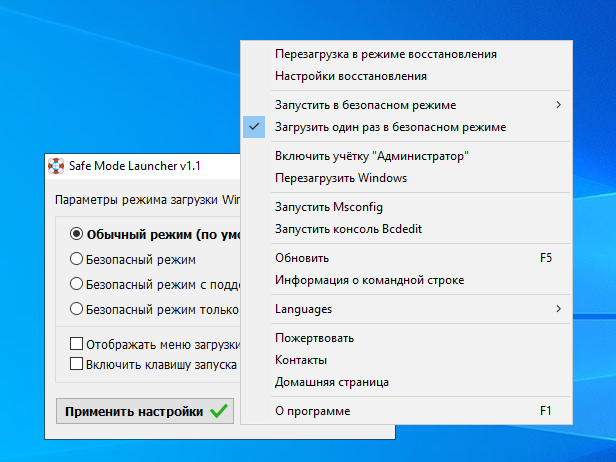This screenshot has height=462, width=616.
Task: Expand Запустить в безопасном режиме submenu arrow
Action: (x=558, y=105)
